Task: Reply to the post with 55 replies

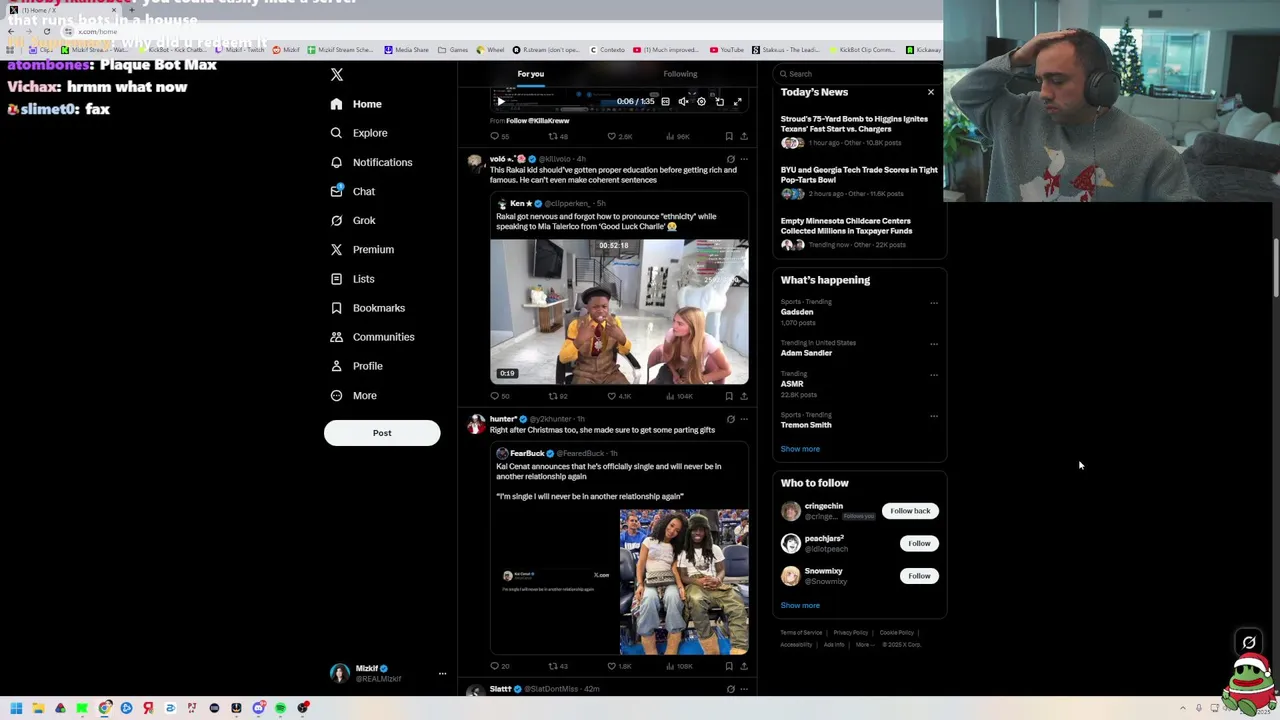Action: tap(499, 136)
